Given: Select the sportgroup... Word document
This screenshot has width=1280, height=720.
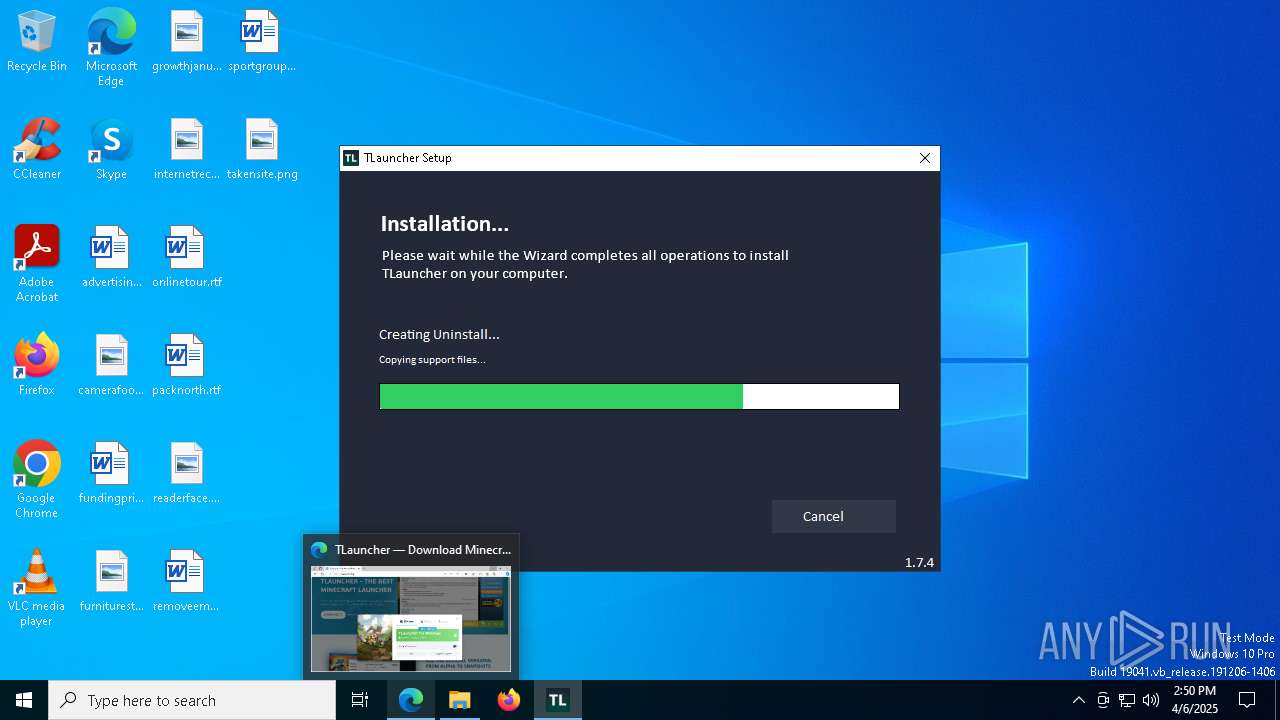Looking at the screenshot, I should pos(261,42).
